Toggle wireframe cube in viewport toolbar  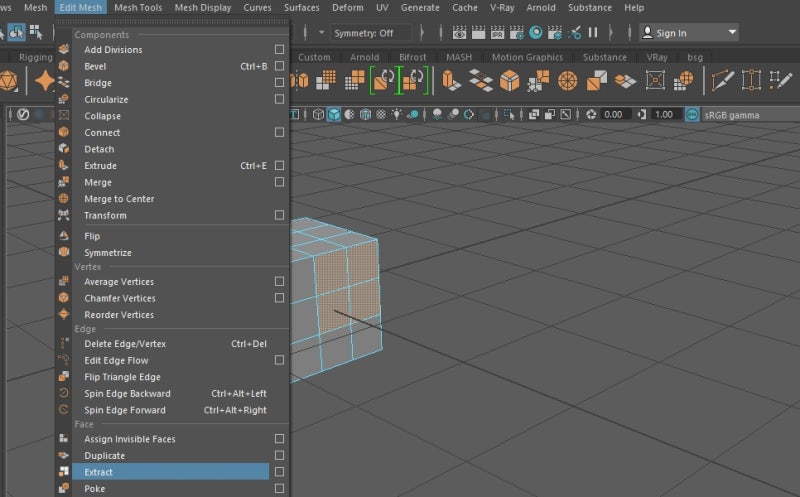point(318,114)
